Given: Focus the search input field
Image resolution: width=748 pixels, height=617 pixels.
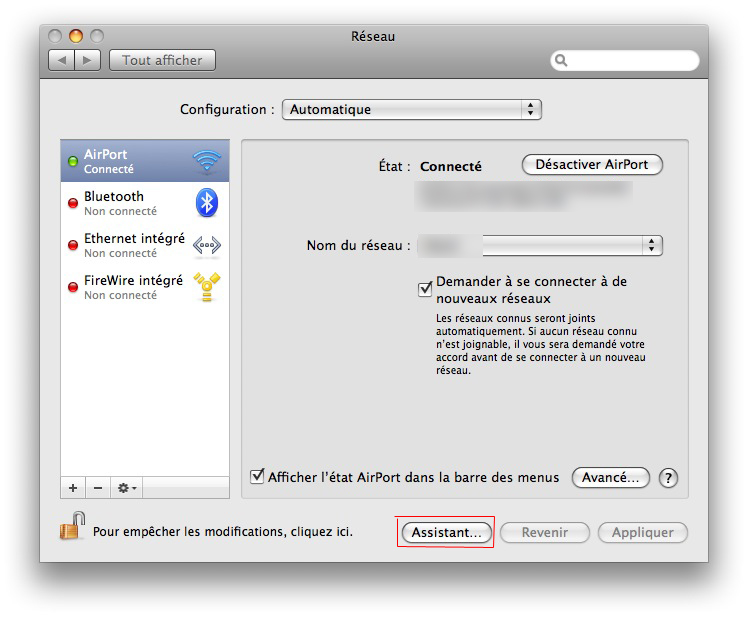Looking at the screenshot, I should [625, 61].
